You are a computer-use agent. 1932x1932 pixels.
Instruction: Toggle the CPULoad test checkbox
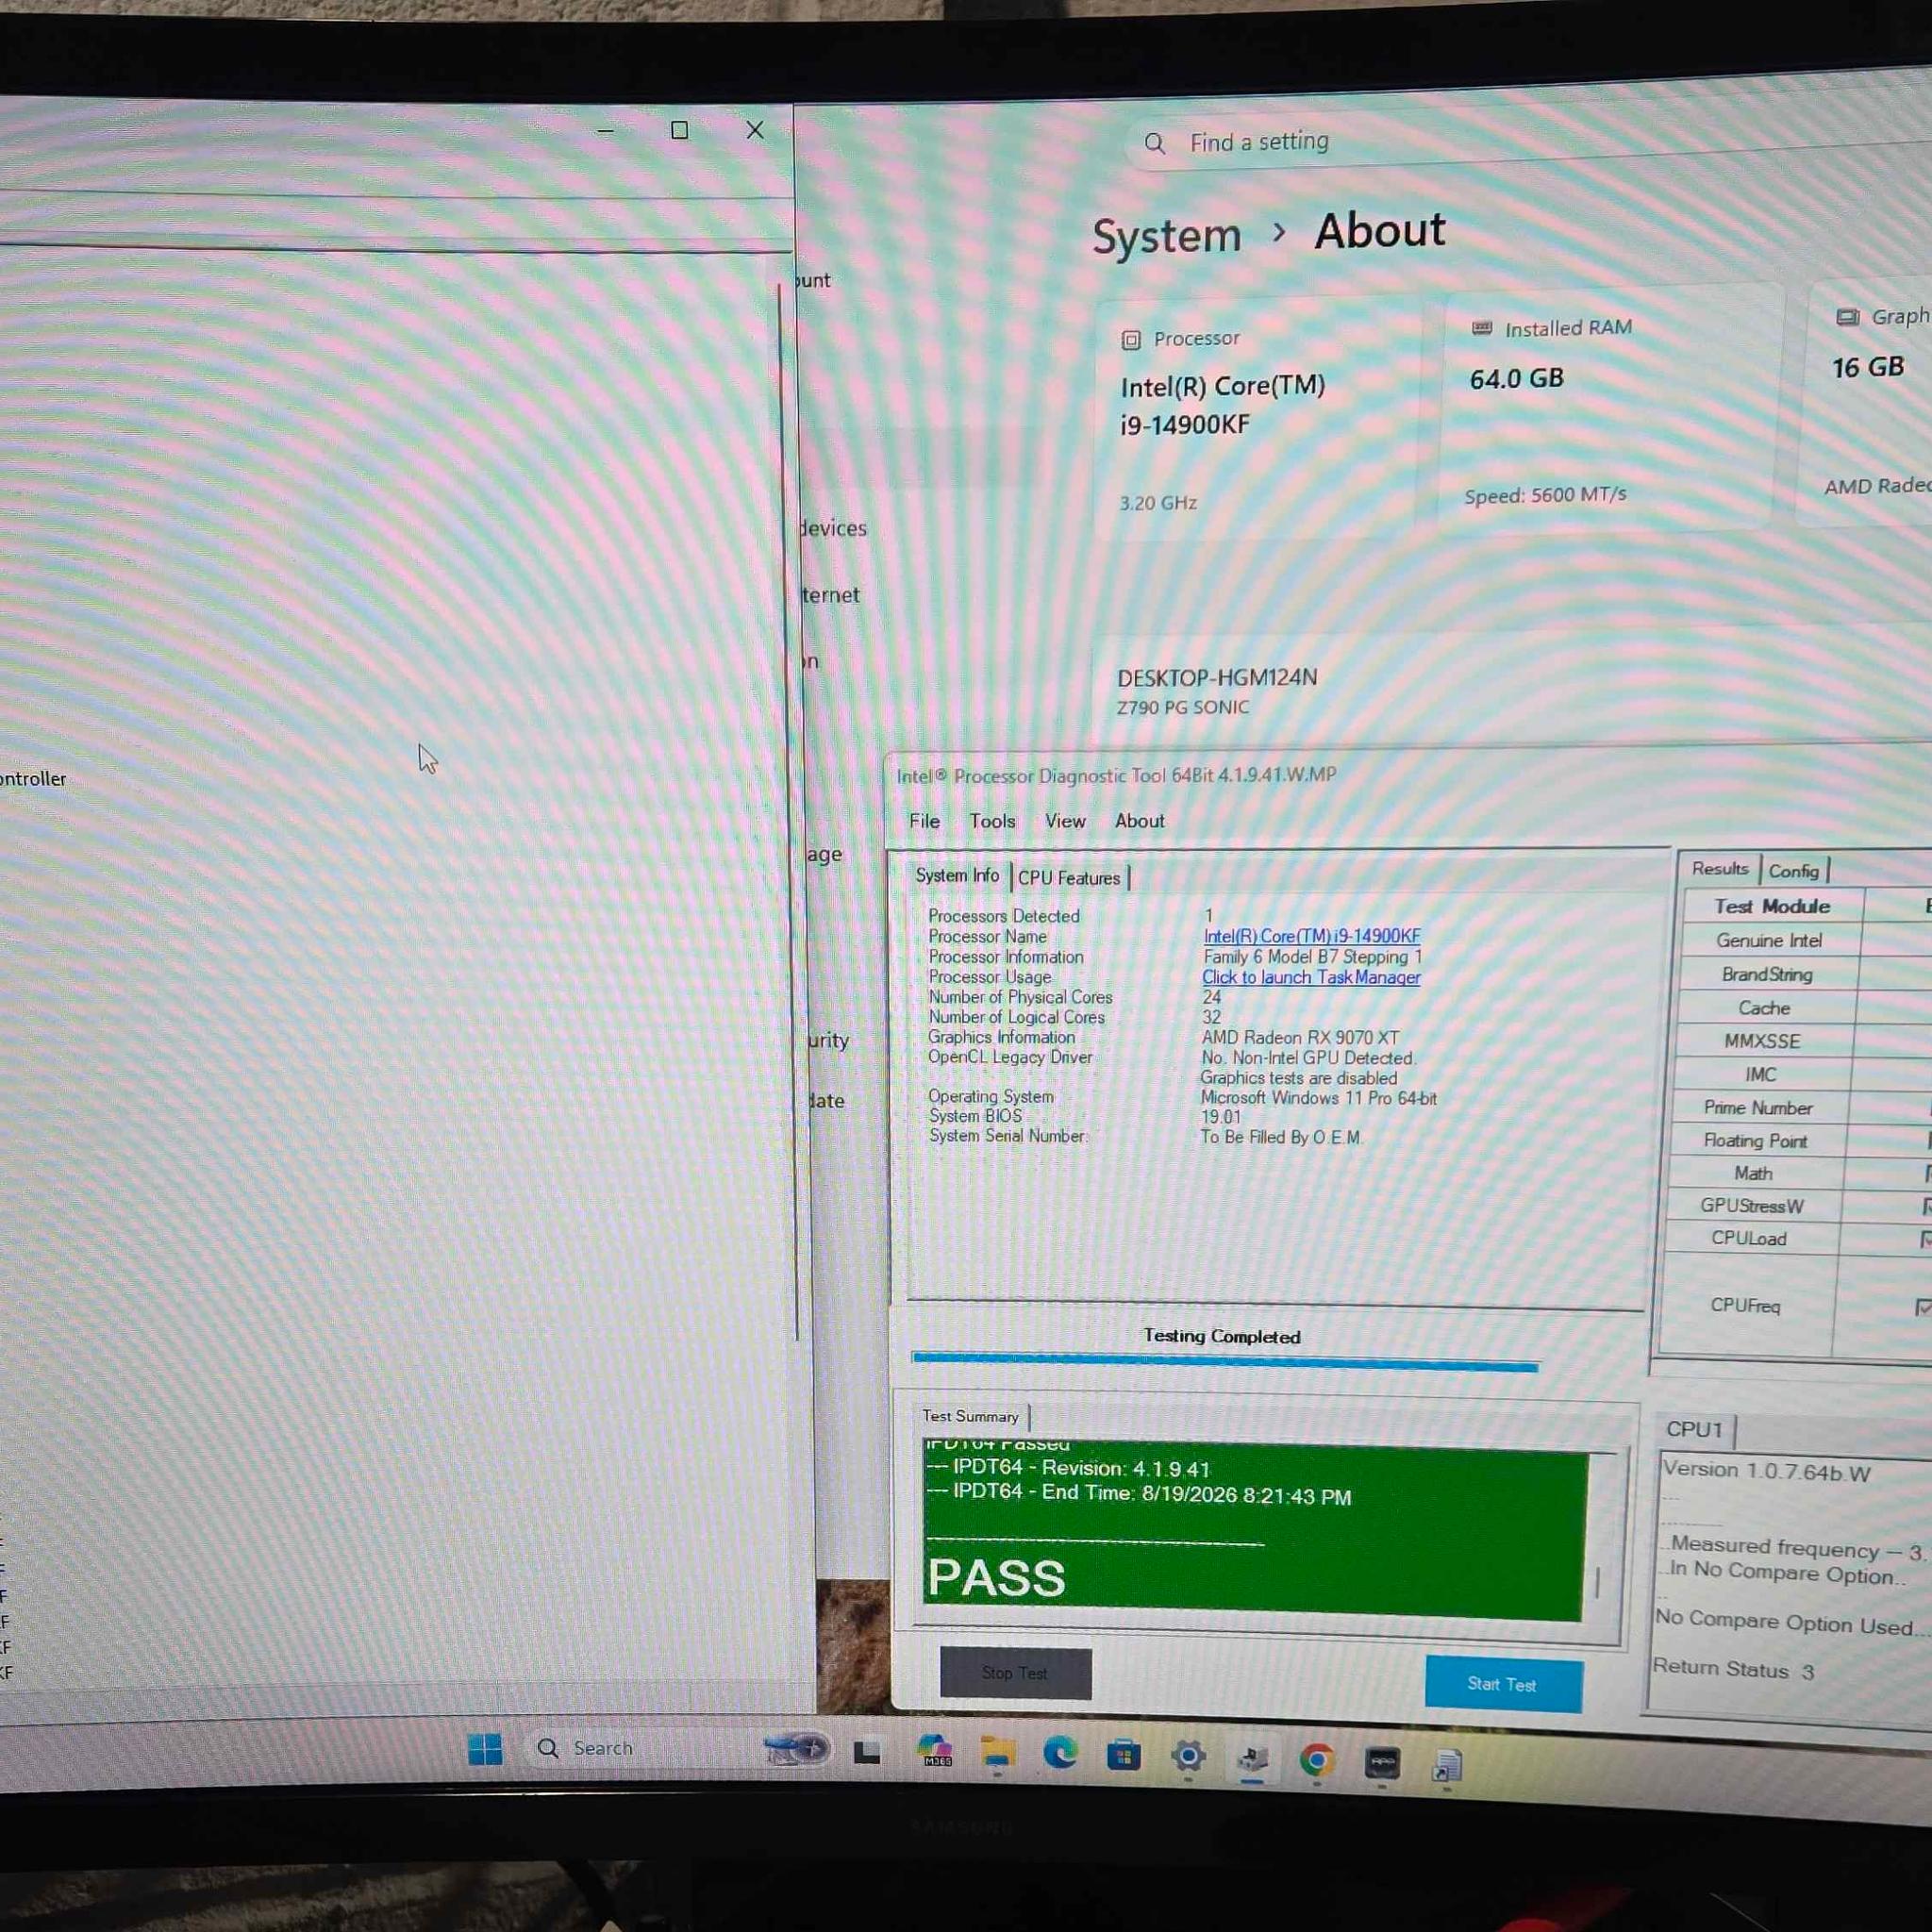[1925, 1240]
